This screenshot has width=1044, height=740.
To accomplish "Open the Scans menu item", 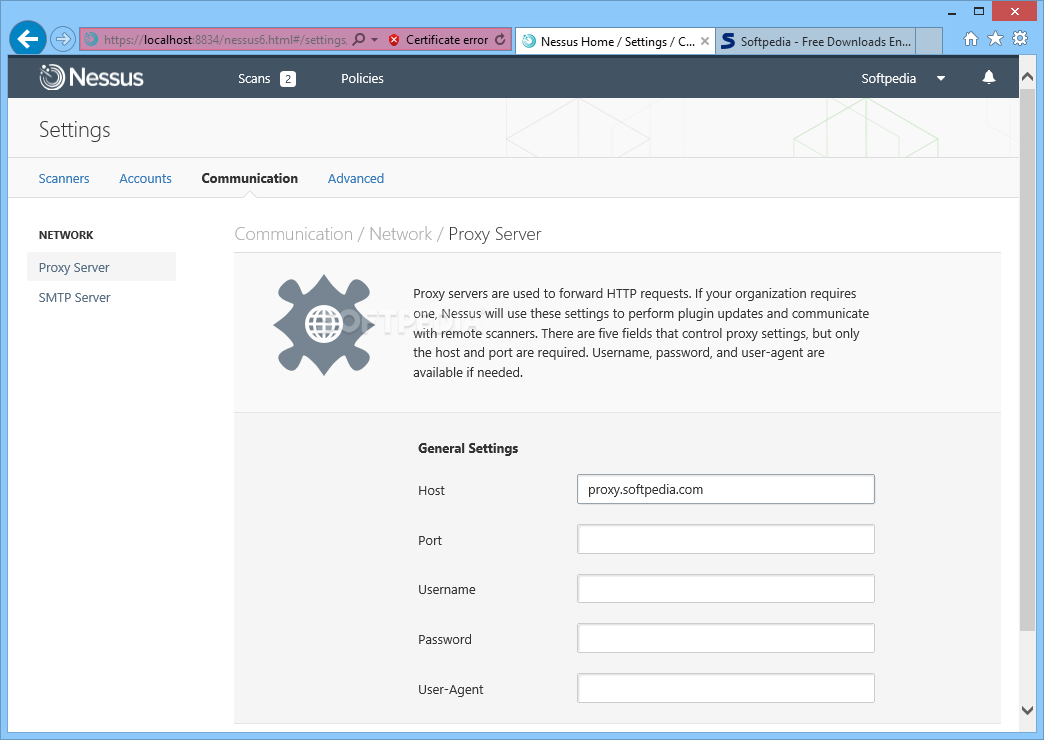I will click(x=254, y=79).
